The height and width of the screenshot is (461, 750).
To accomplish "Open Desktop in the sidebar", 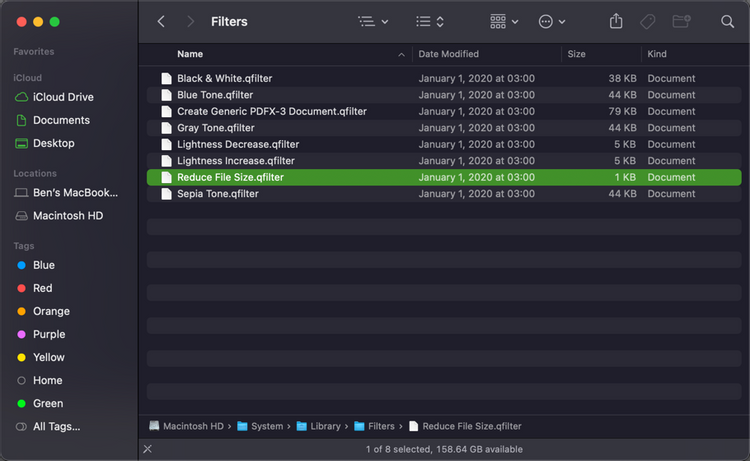I will coord(54,143).
